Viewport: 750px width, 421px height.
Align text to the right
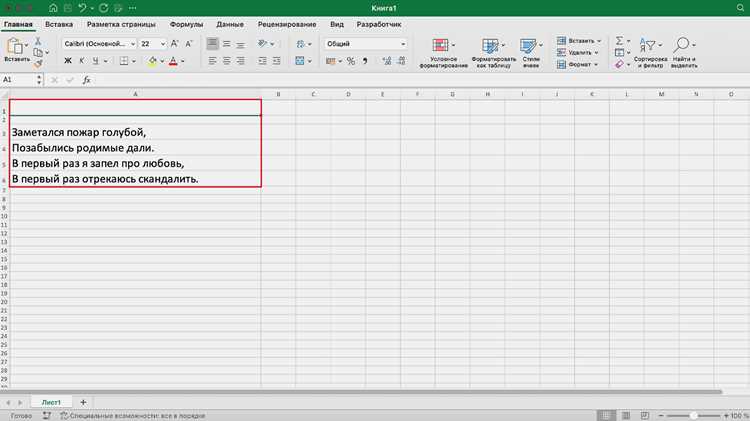(x=240, y=61)
